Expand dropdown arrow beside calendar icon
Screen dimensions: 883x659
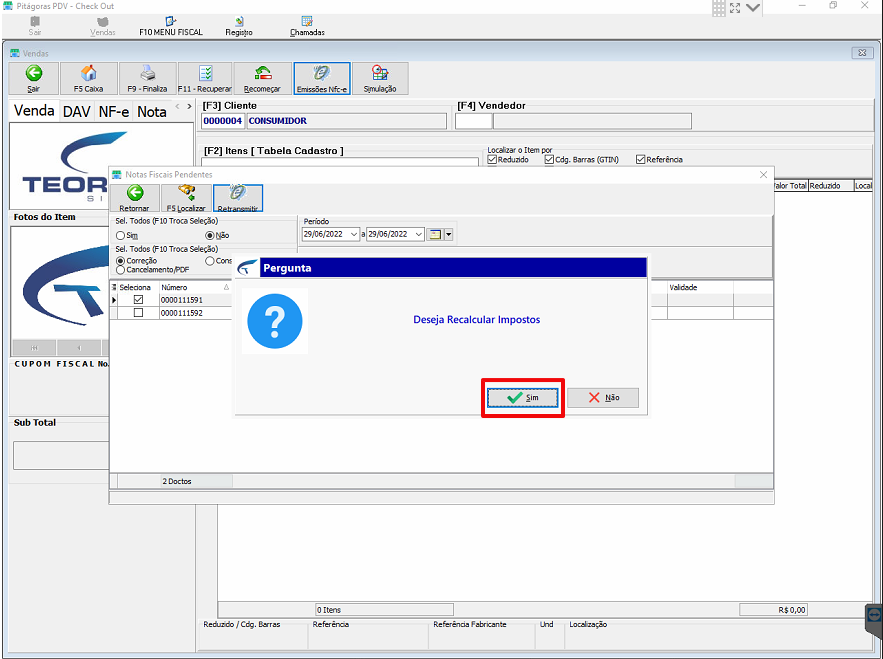point(449,234)
